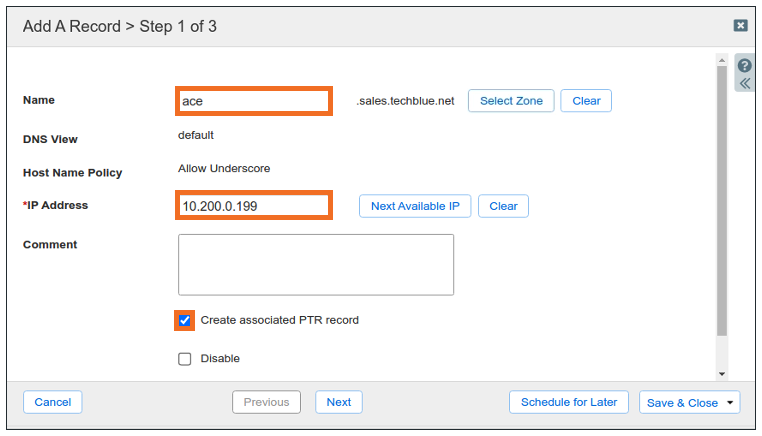Click inside the Comment text area
762x436 pixels.
315,265
